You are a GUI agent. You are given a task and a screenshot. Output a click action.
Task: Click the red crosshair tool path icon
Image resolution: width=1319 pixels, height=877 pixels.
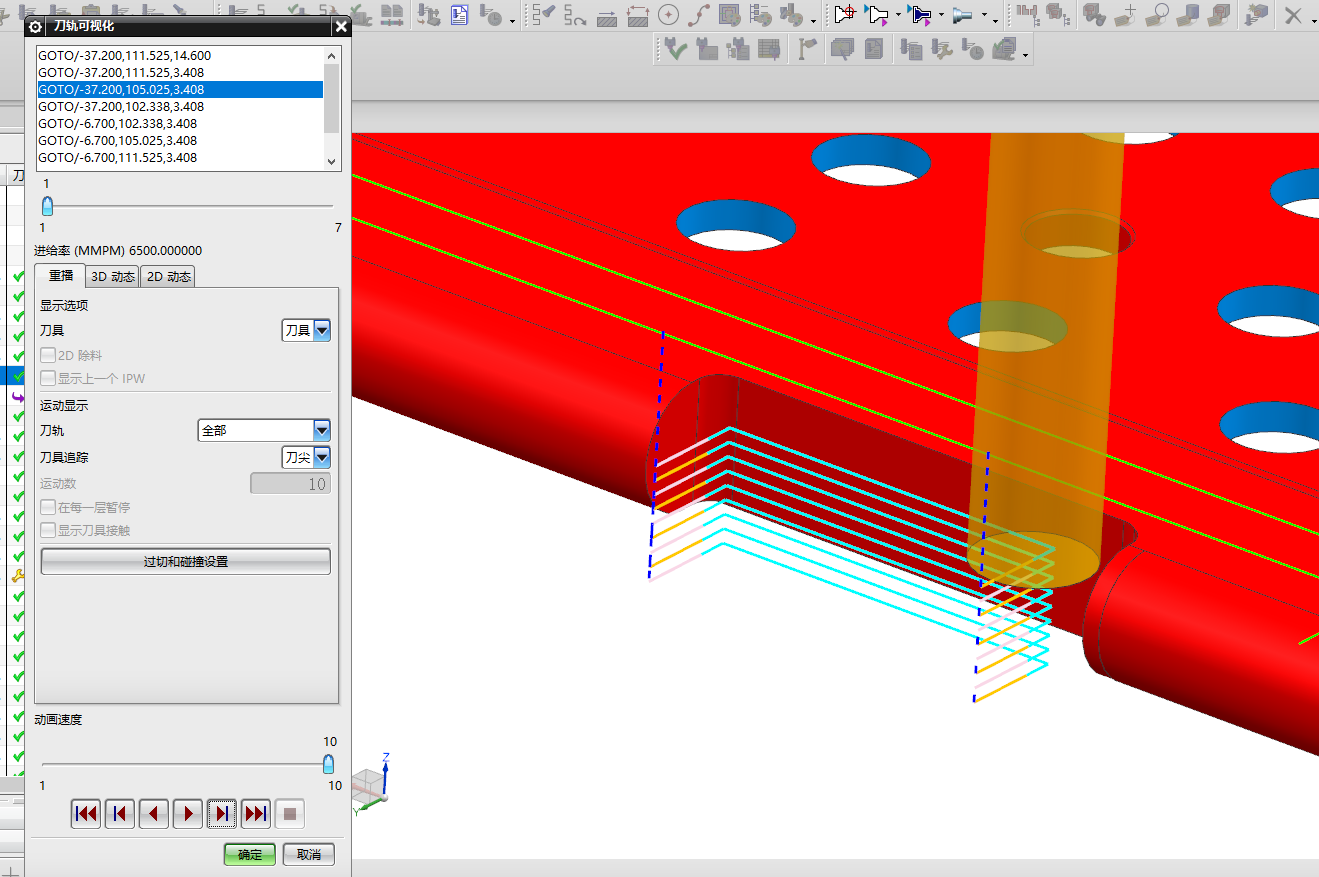tap(845, 15)
